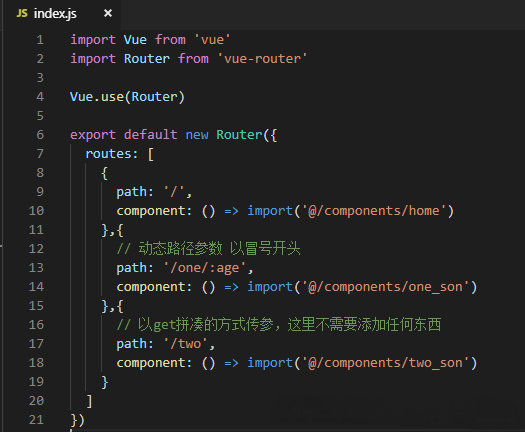The height and width of the screenshot is (432, 525).
Task: Click the '@/components/home' import path
Action: coord(374,211)
